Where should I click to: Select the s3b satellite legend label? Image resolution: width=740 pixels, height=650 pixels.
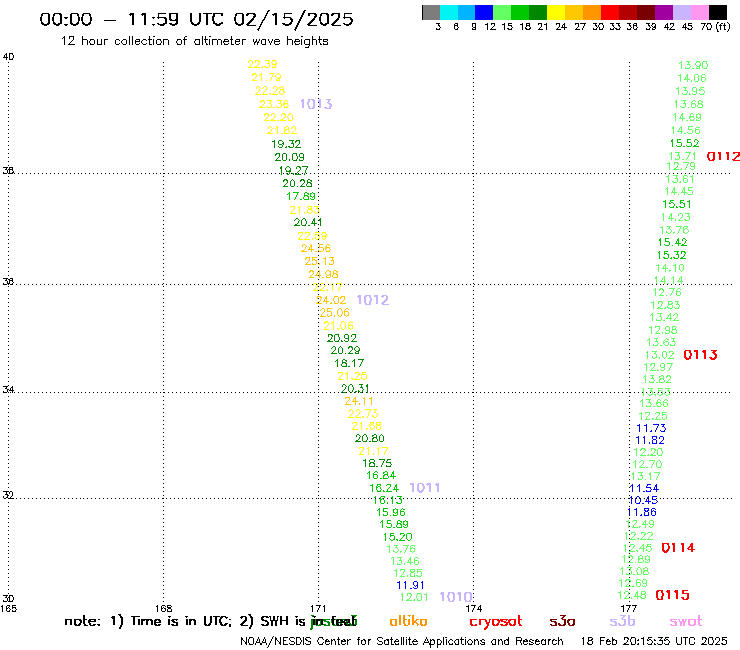point(622,621)
